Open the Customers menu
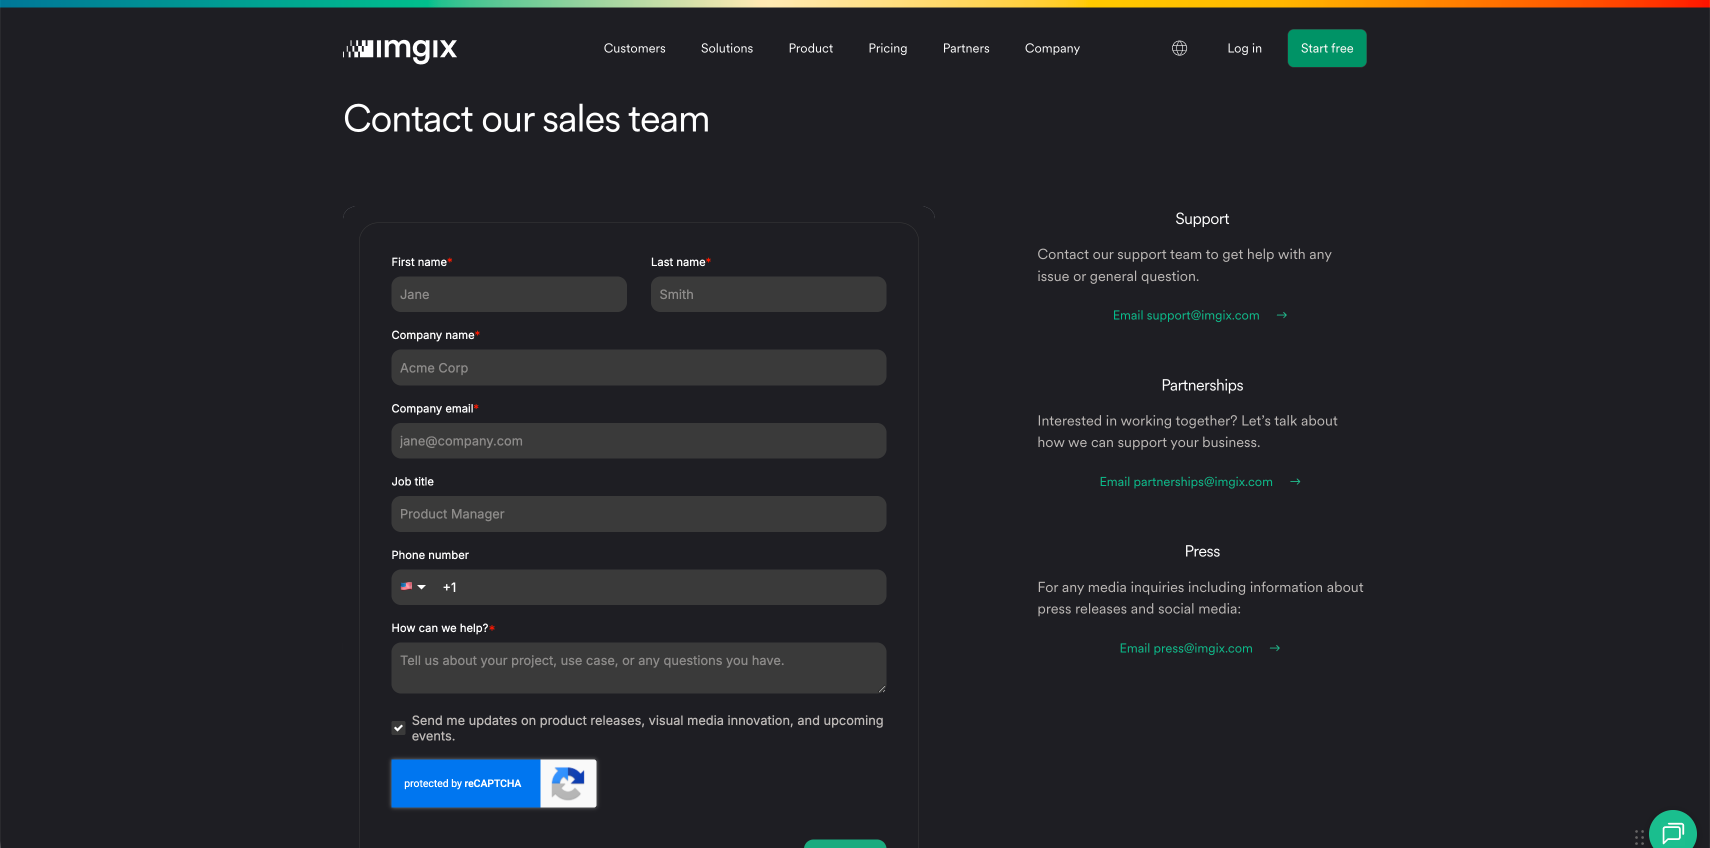 [x=634, y=48]
